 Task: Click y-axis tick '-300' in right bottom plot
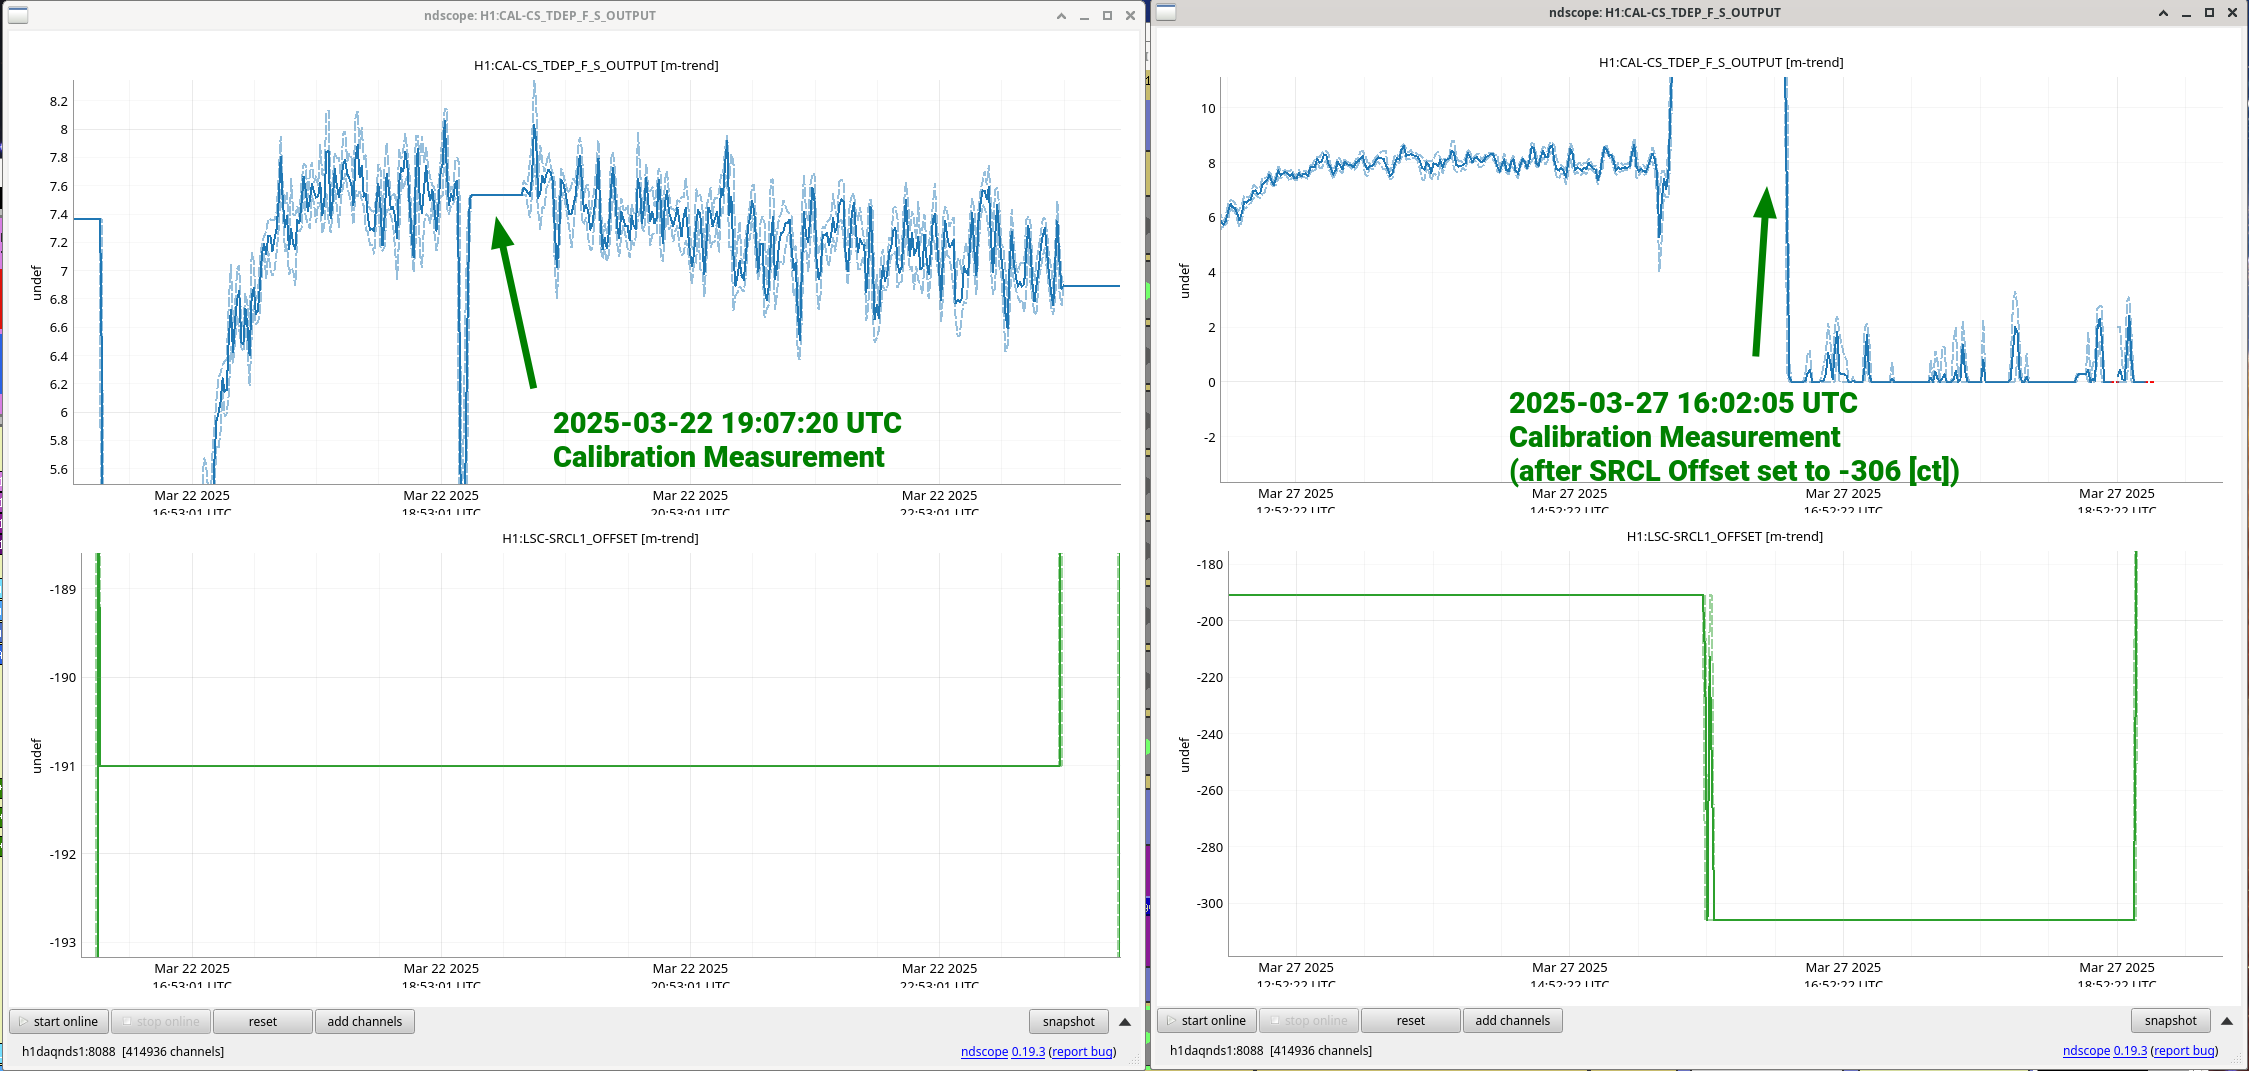point(1210,903)
